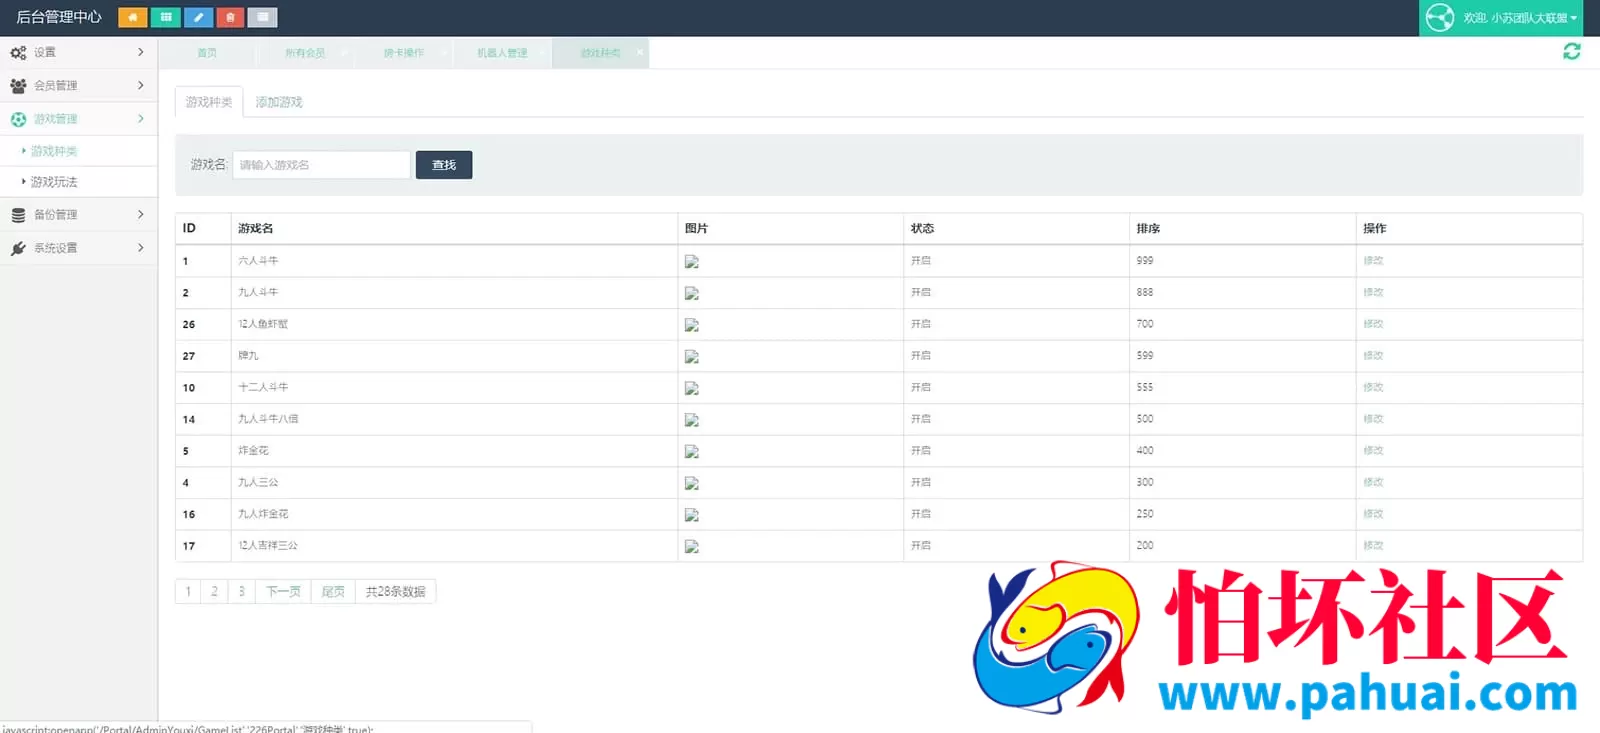Screen dimensions: 1600x733
Task: Click the blue pencil edit icon
Action: click(198, 17)
